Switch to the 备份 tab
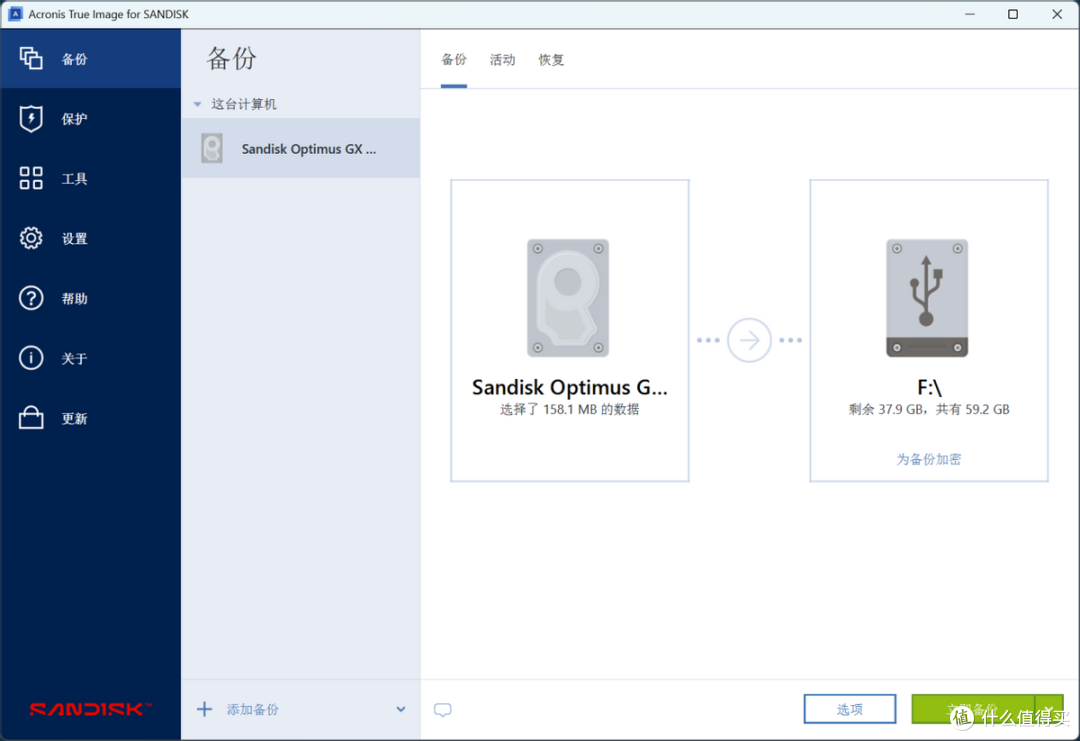The width and height of the screenshot is (1080, 741). coord(454,60)
